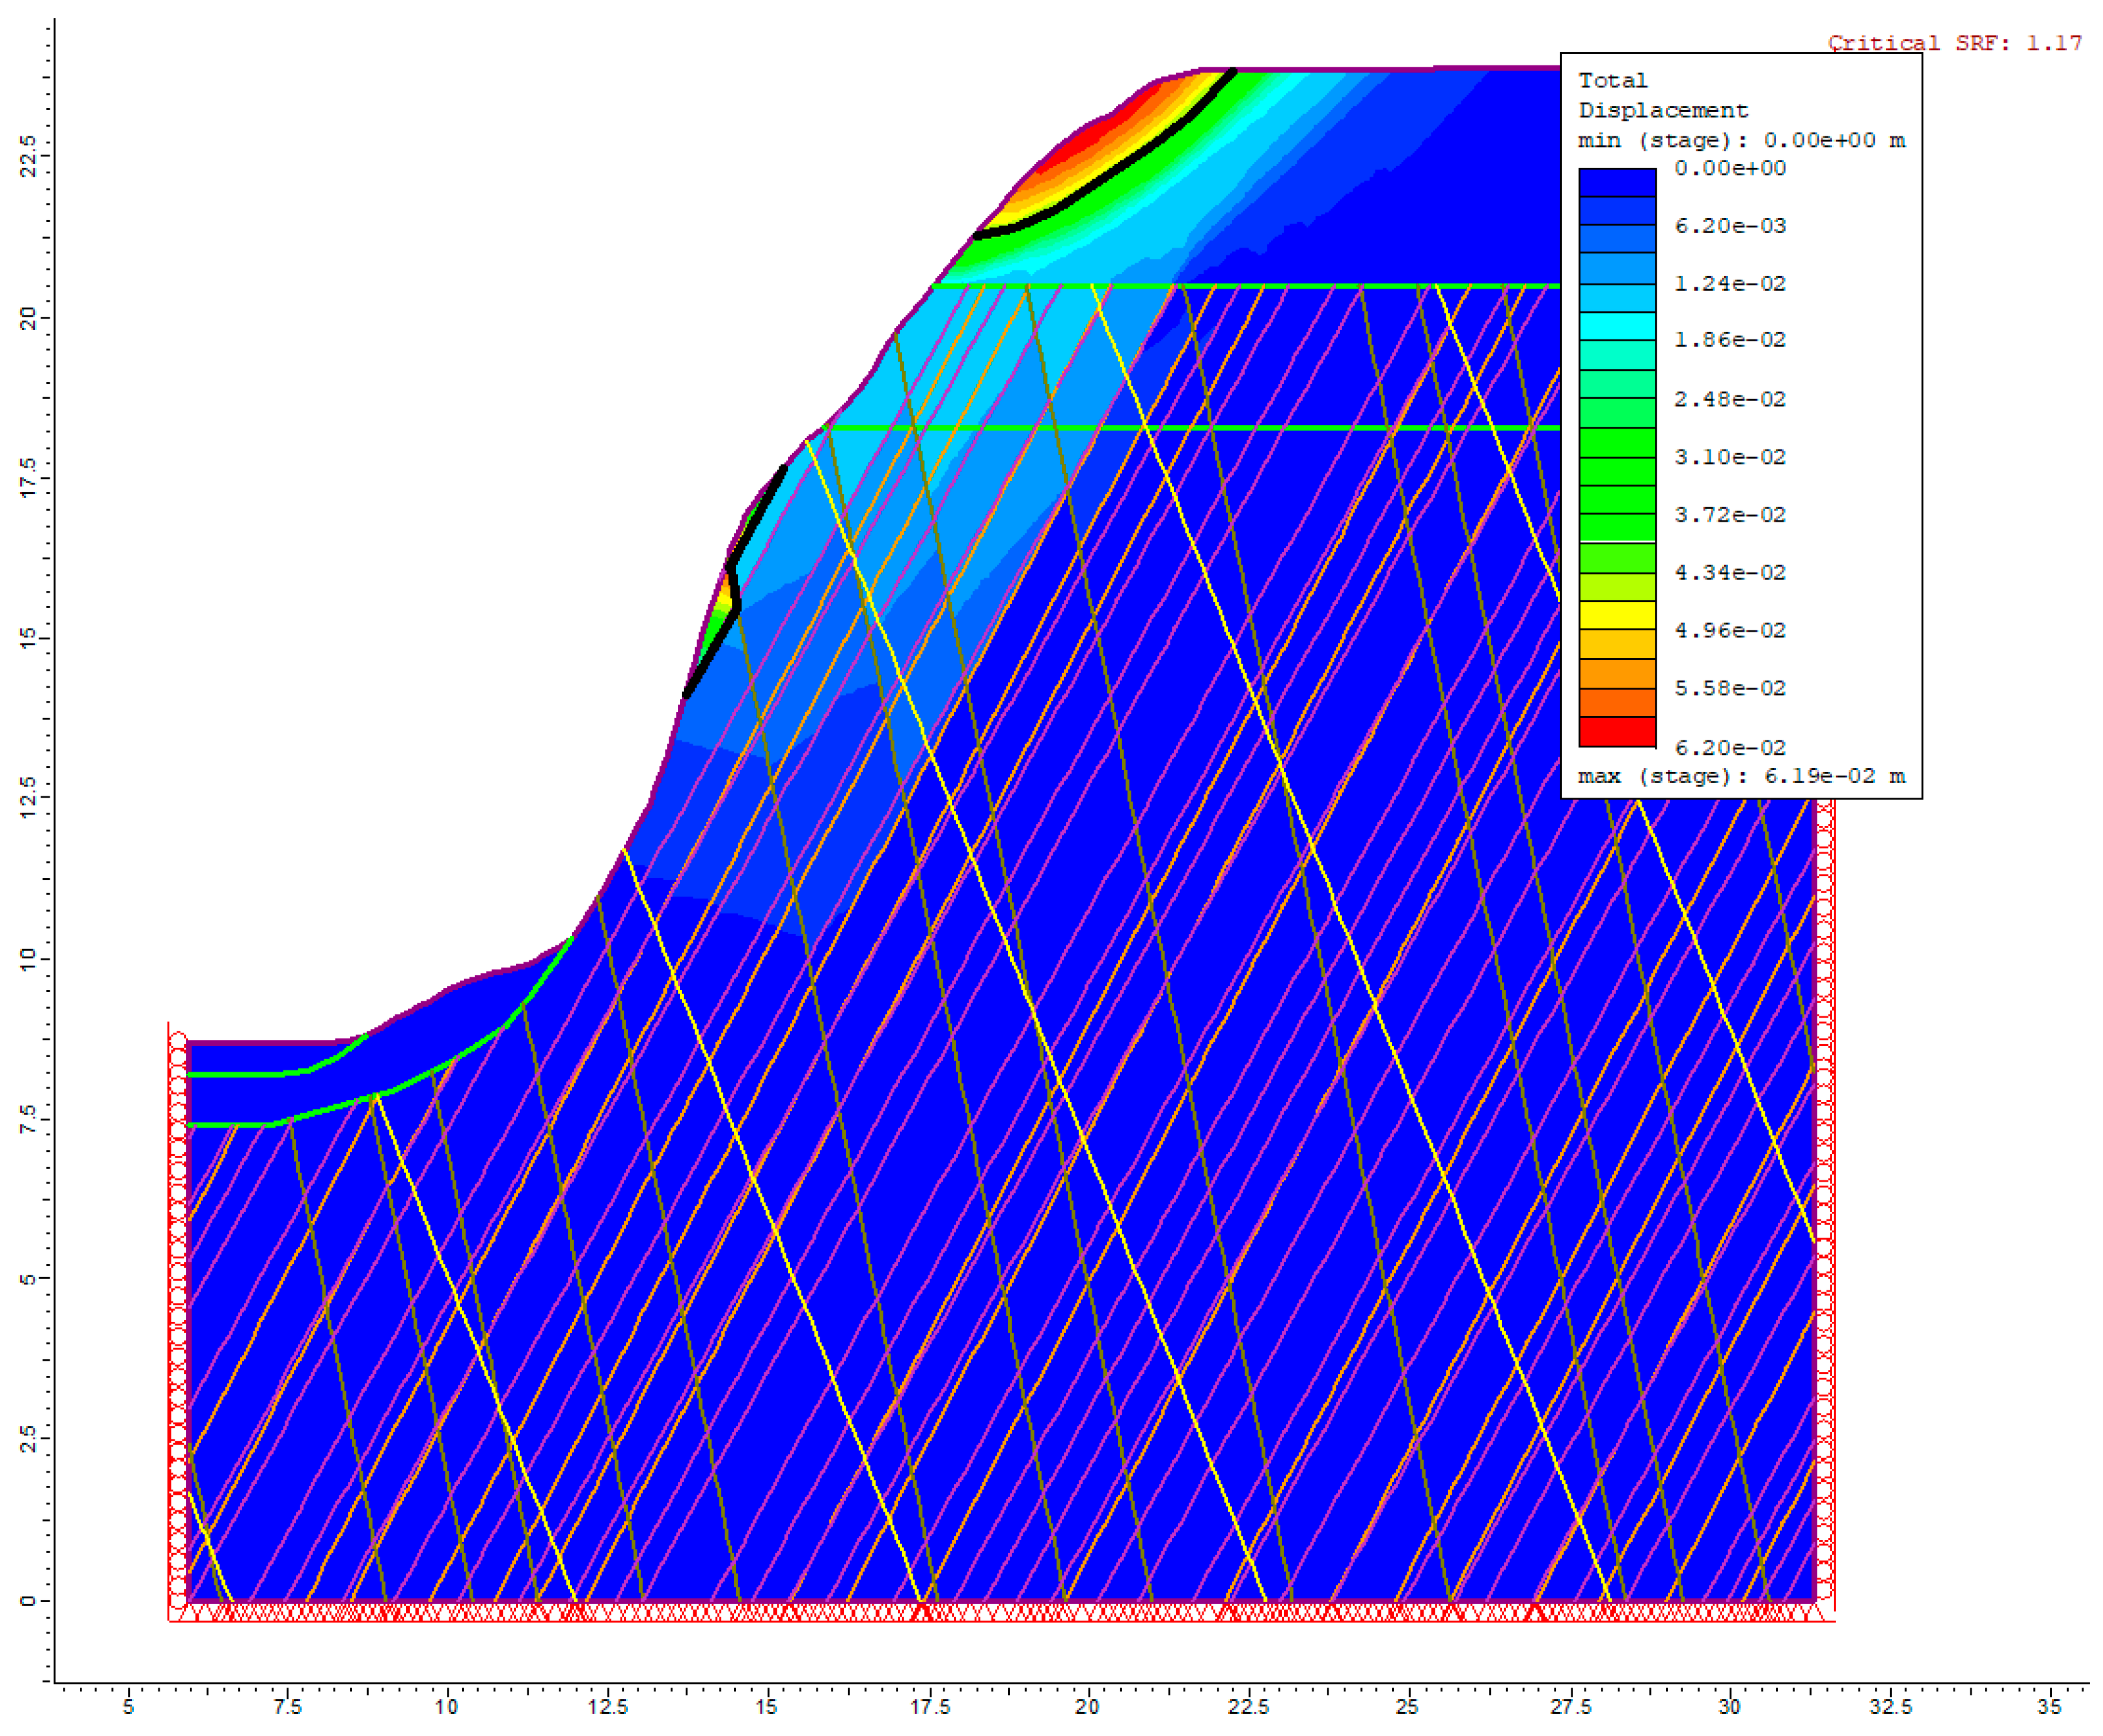Click the red pin restraints along the bottom boundary
This screenshot has height=1736, width=2103.
pyautogui.click(x=1000, y=1612)
